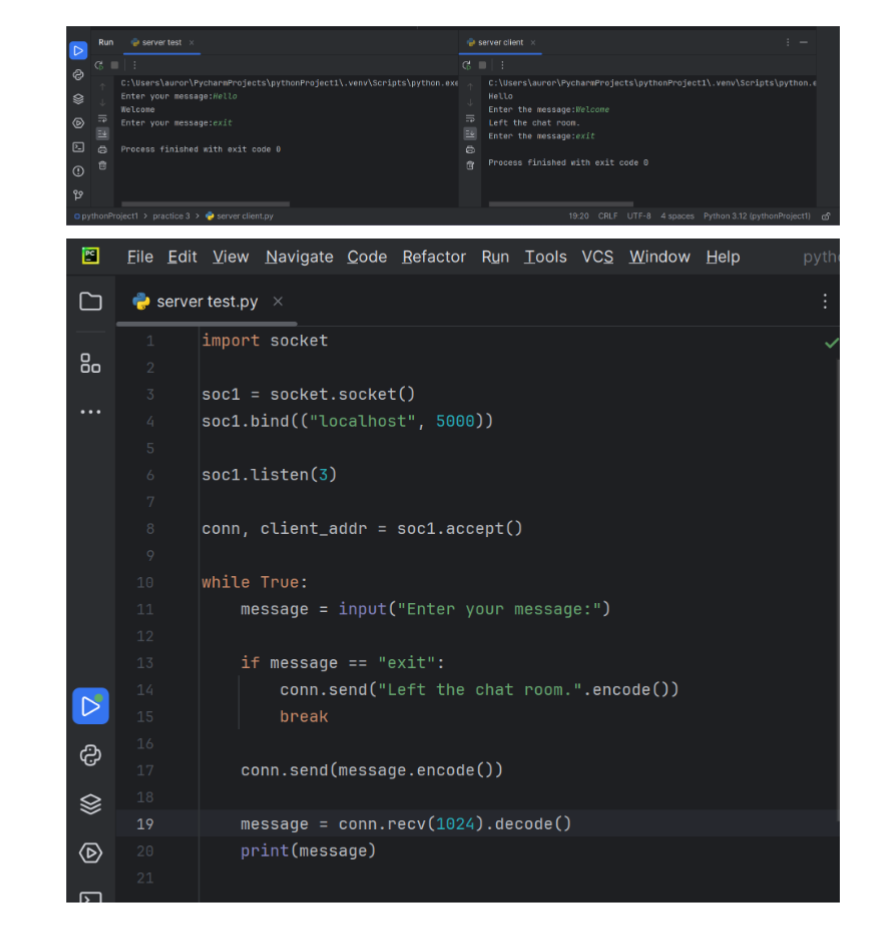Open the Window menu

click(660, 257)
